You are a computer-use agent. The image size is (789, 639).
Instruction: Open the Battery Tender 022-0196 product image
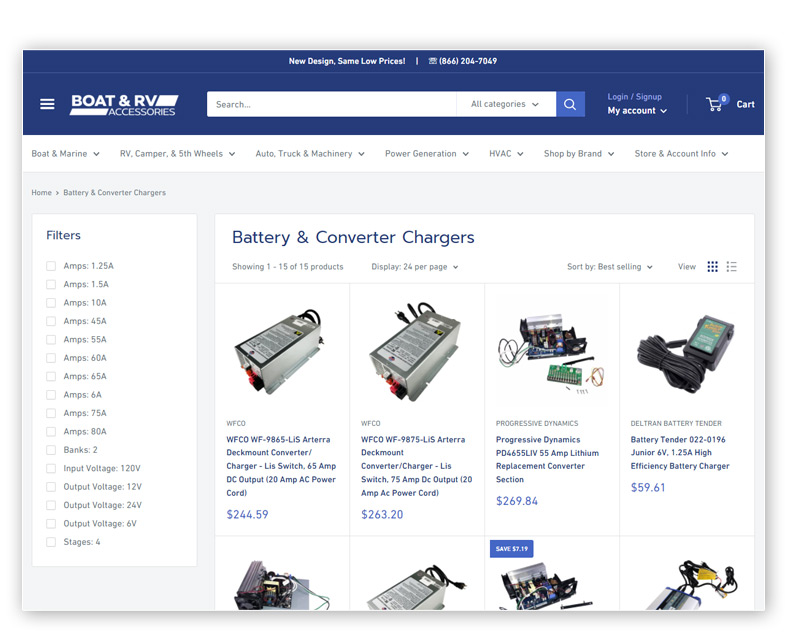point(686,352)
